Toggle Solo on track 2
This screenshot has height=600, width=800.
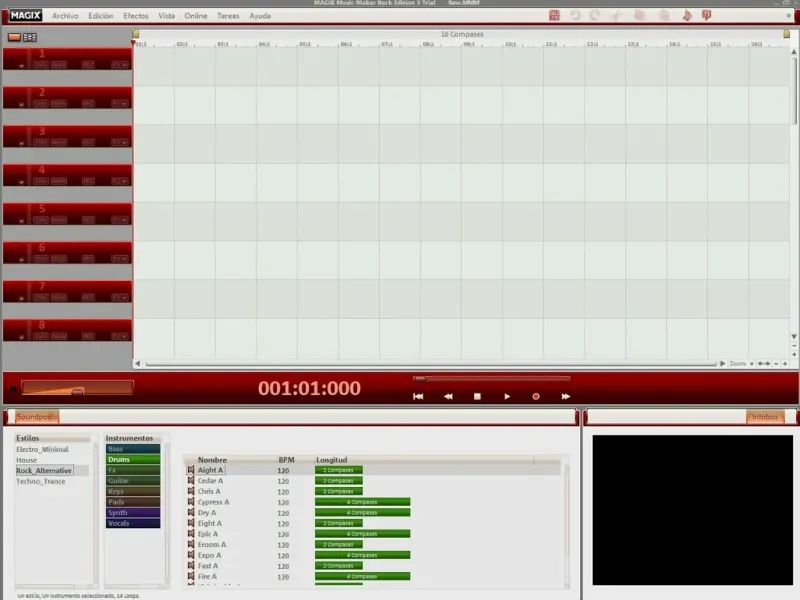pos(41,104)
